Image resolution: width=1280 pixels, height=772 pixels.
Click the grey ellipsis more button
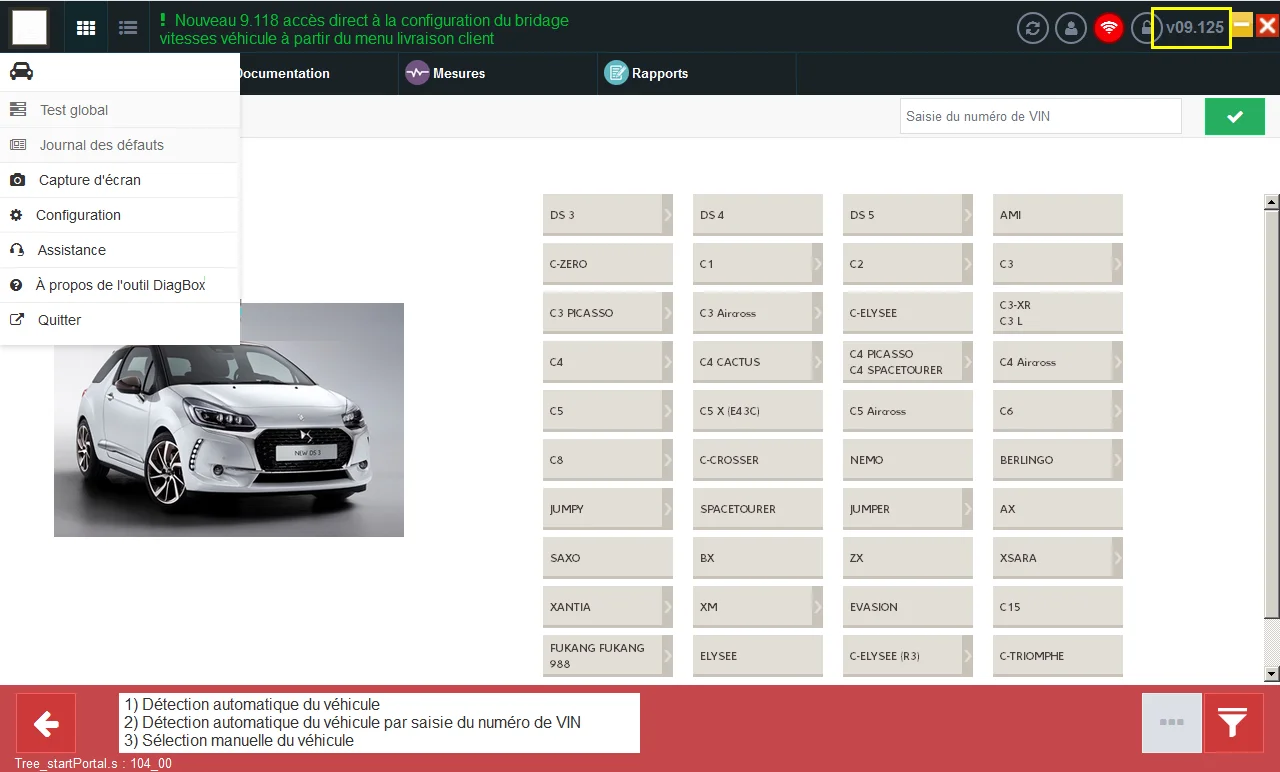pyautogui.click(x=1172, y=723)
